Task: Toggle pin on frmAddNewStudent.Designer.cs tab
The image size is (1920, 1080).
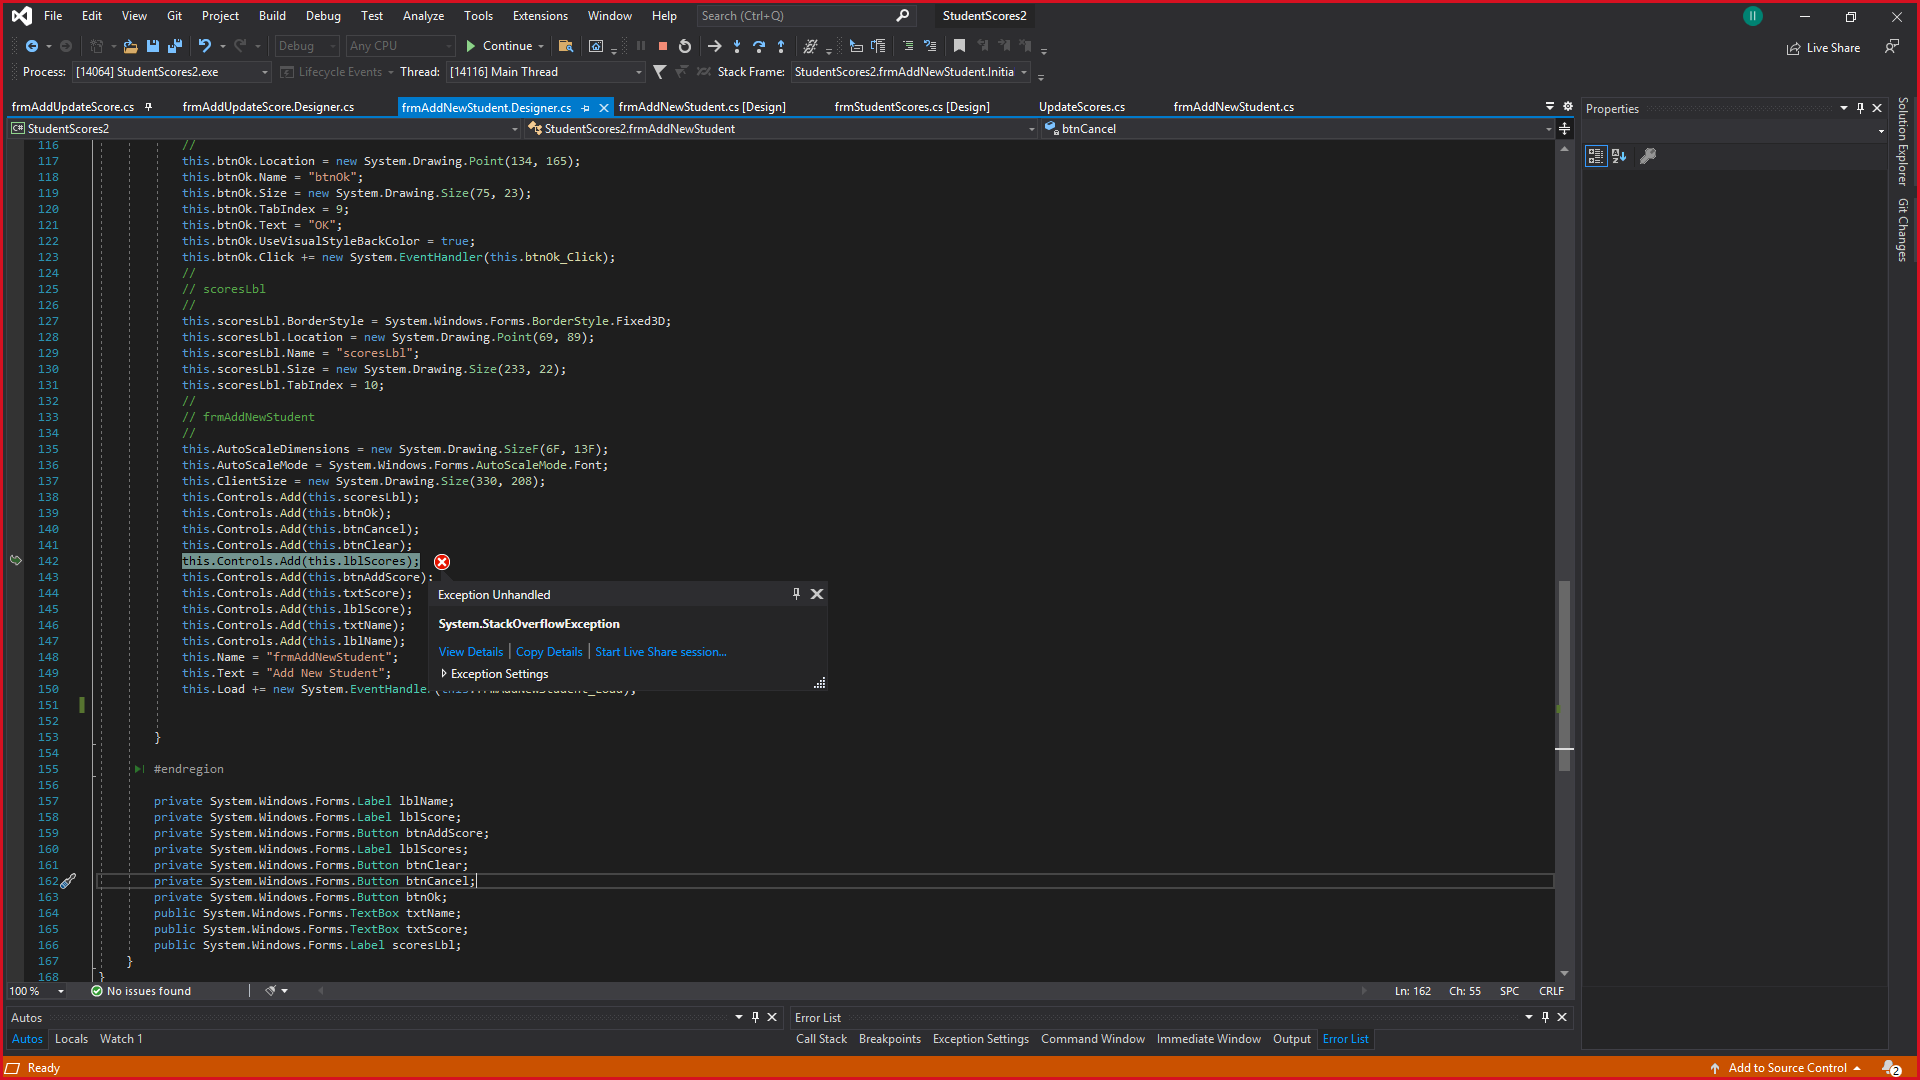Action: (x=586, y=108)
